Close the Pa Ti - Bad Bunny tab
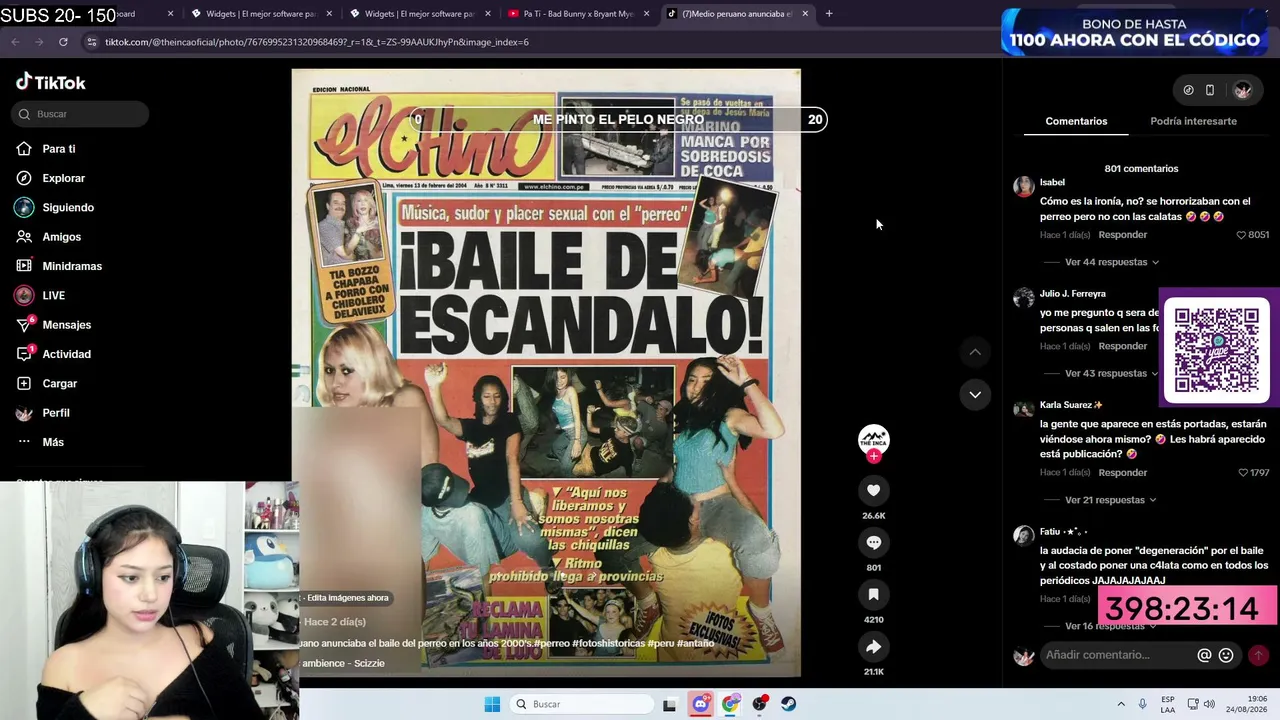The image size is (1280, 720). click(x=646, y=14)
